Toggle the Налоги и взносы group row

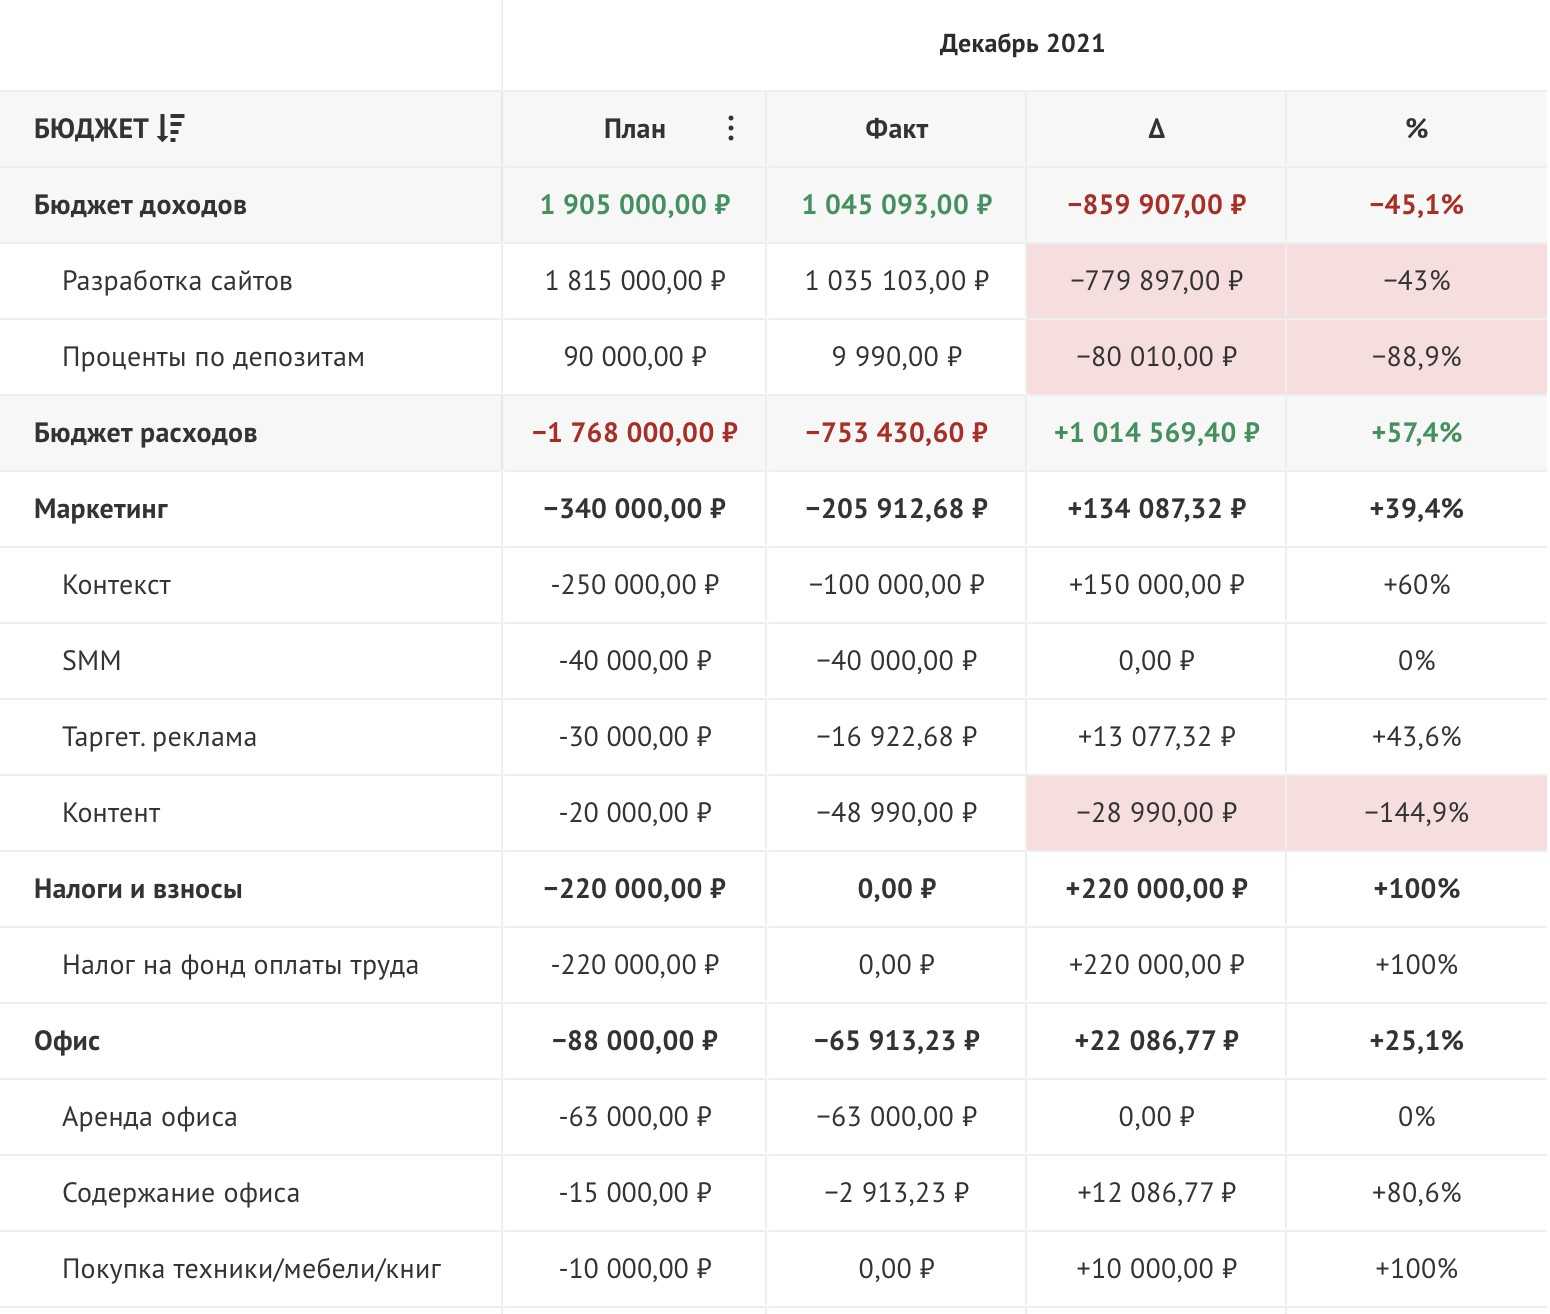[138, 889]
